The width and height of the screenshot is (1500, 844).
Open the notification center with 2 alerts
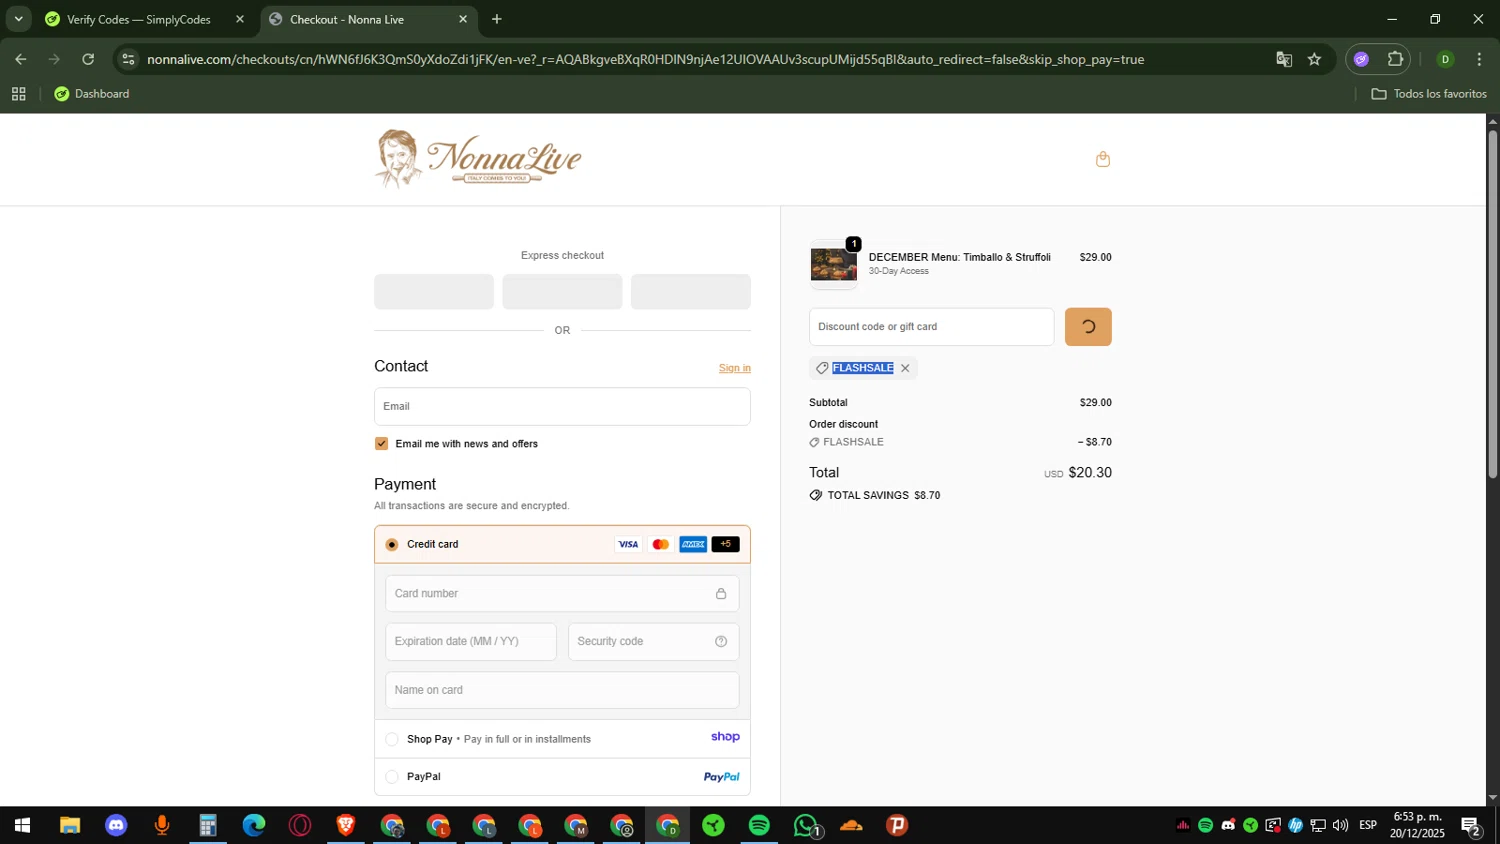(1471, 826)
